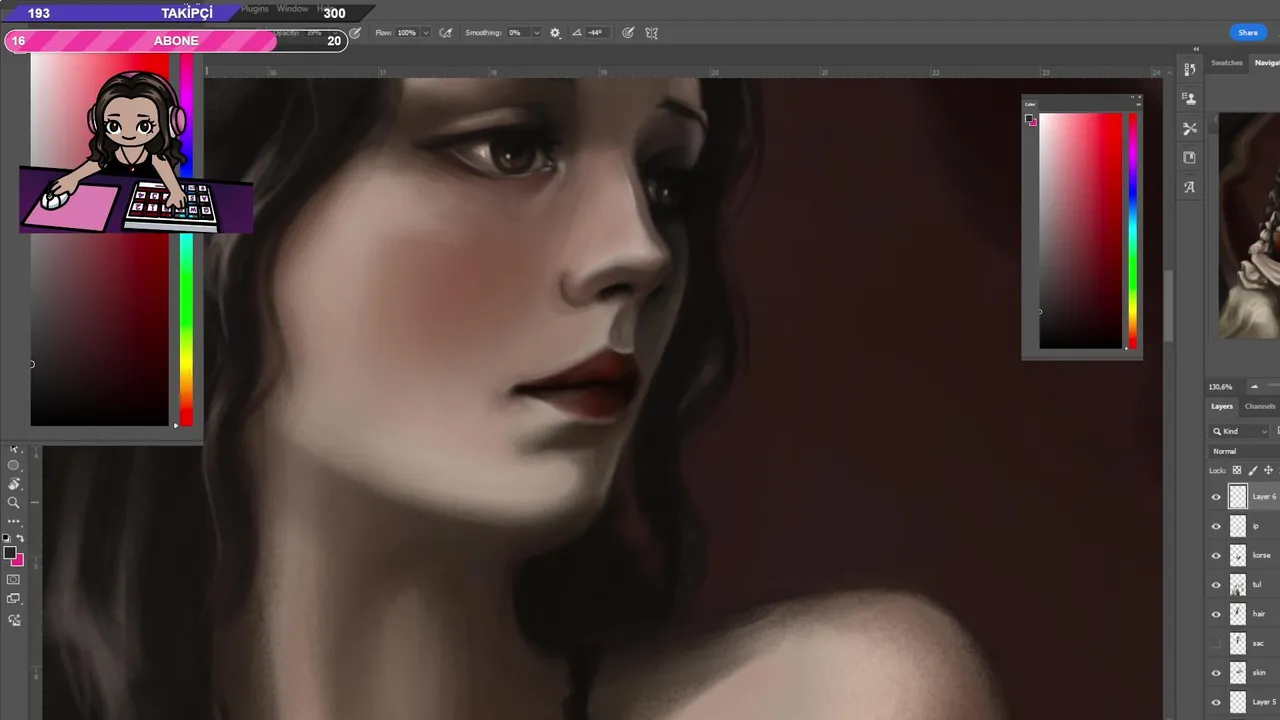Screen dimensions: 1280x720
Task: Edit the Navigator zoom 130,6% field
Action: tap(1220, 387)
